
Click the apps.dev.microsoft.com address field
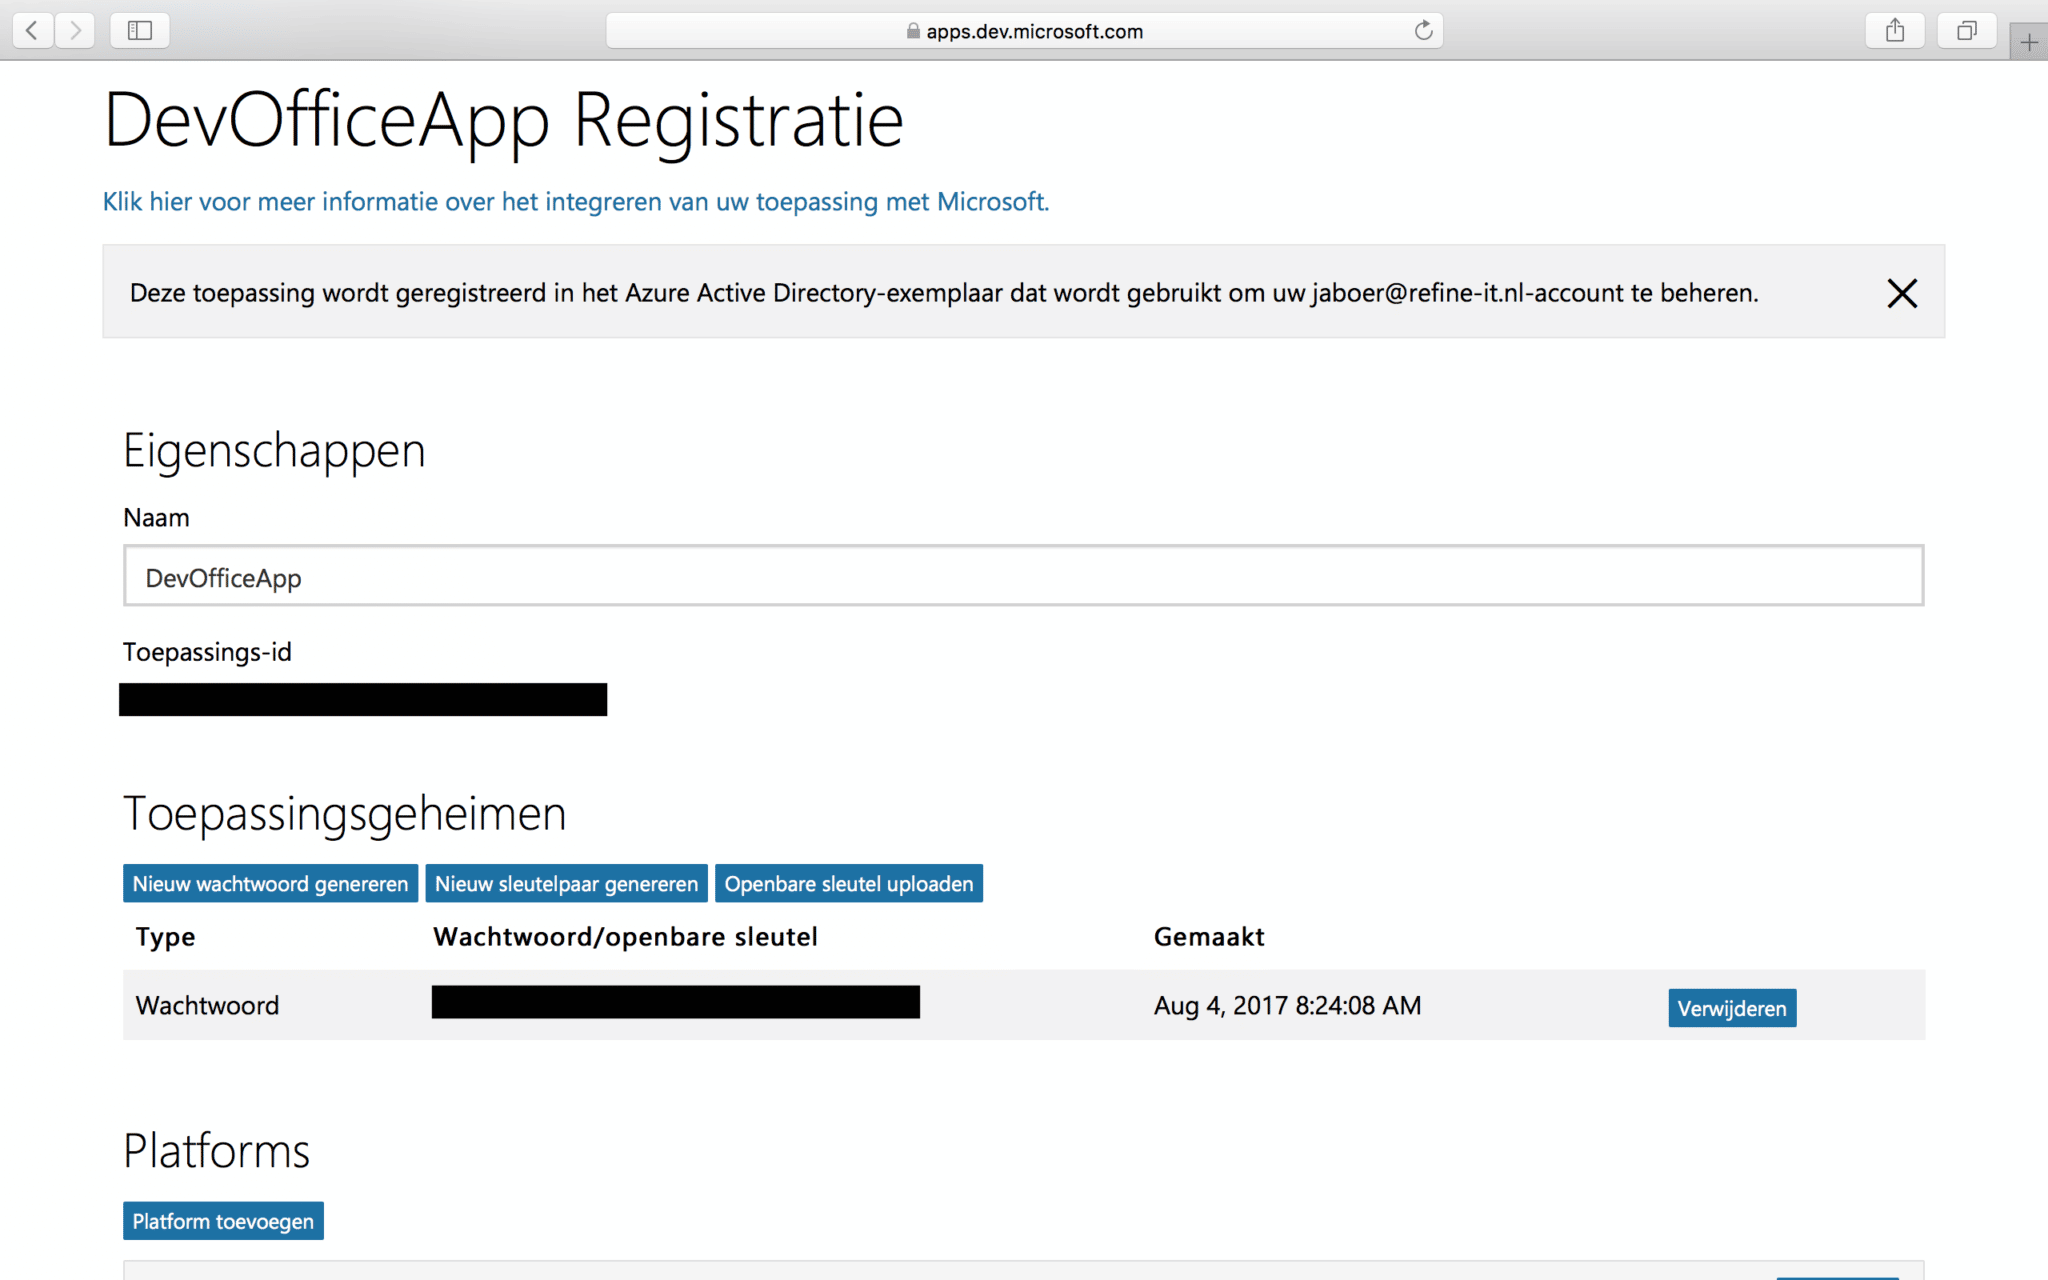(x=1024, y=31)
